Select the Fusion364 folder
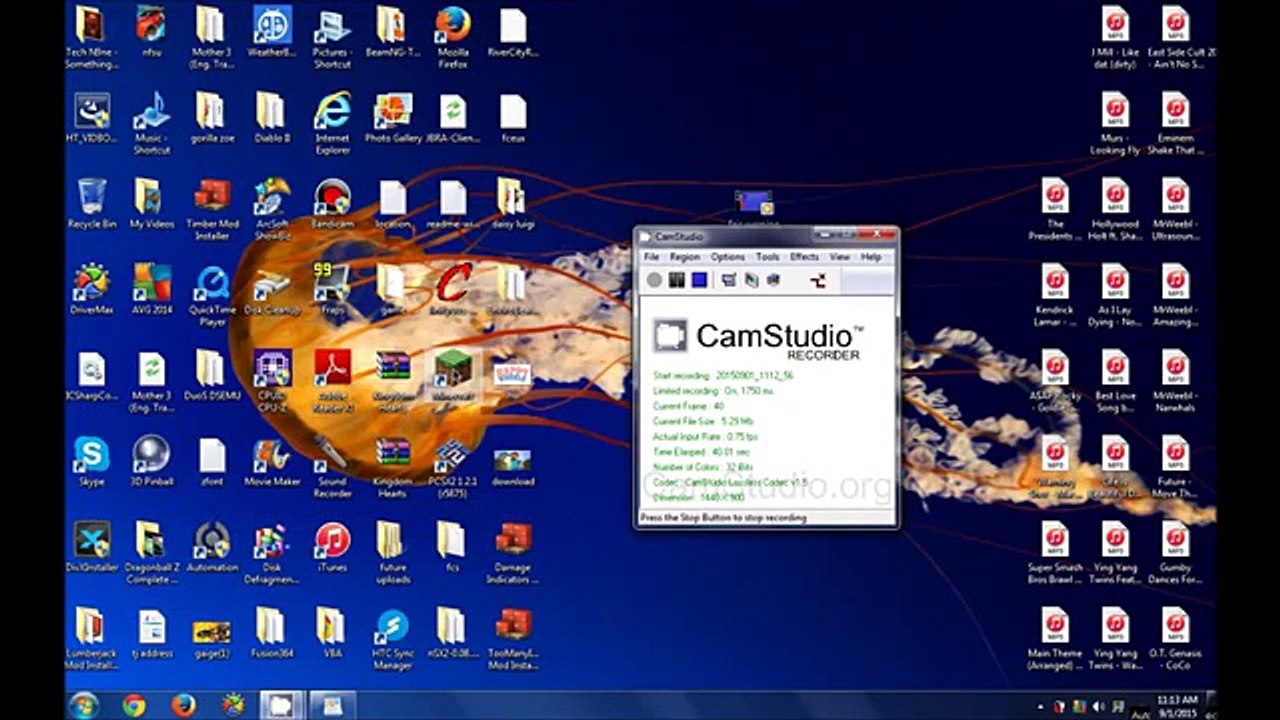The height and width of the screenshot is (720, 1280). pos(272,634)
